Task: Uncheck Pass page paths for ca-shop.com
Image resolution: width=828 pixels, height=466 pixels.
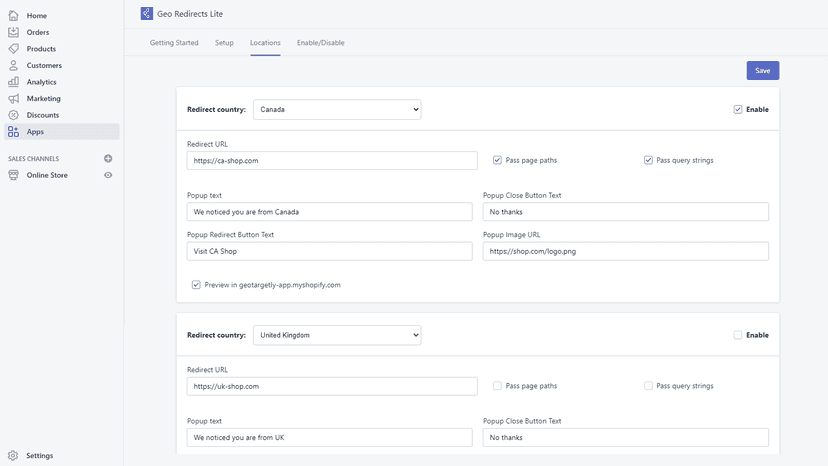Action: pos(497,160)
